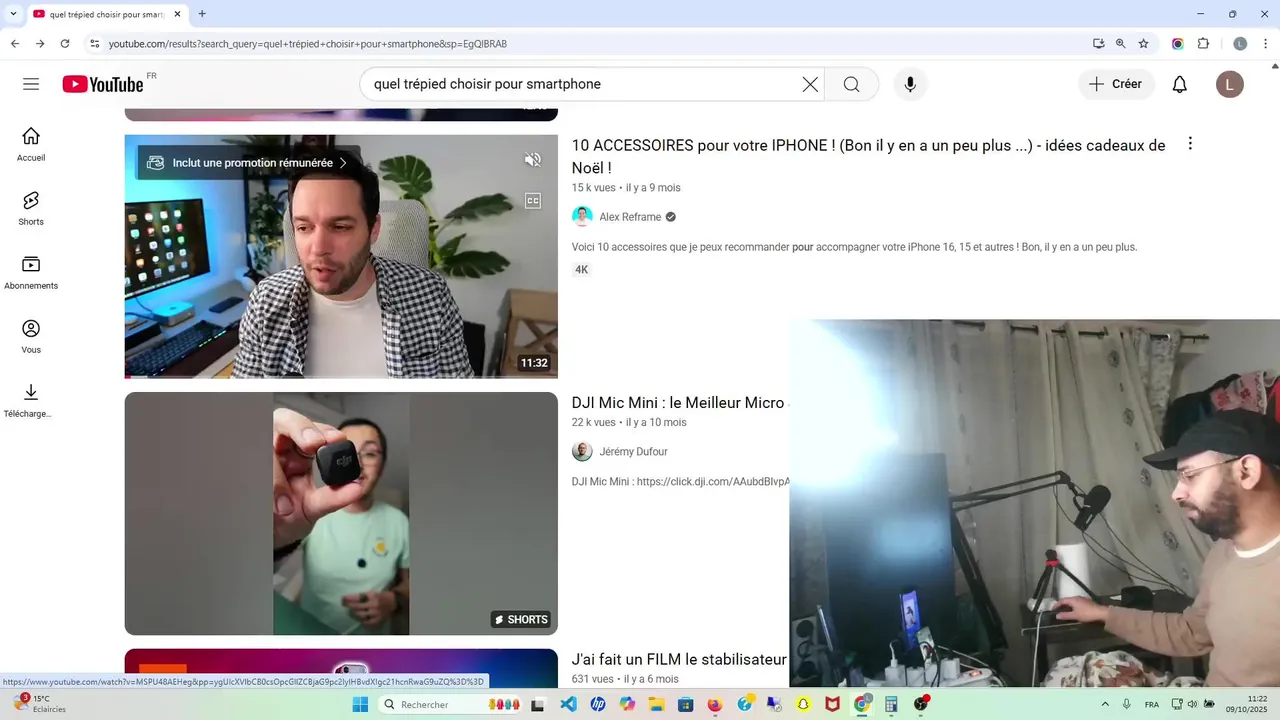
Task: Open Abonnements in the sidebar
Action: 31,272
